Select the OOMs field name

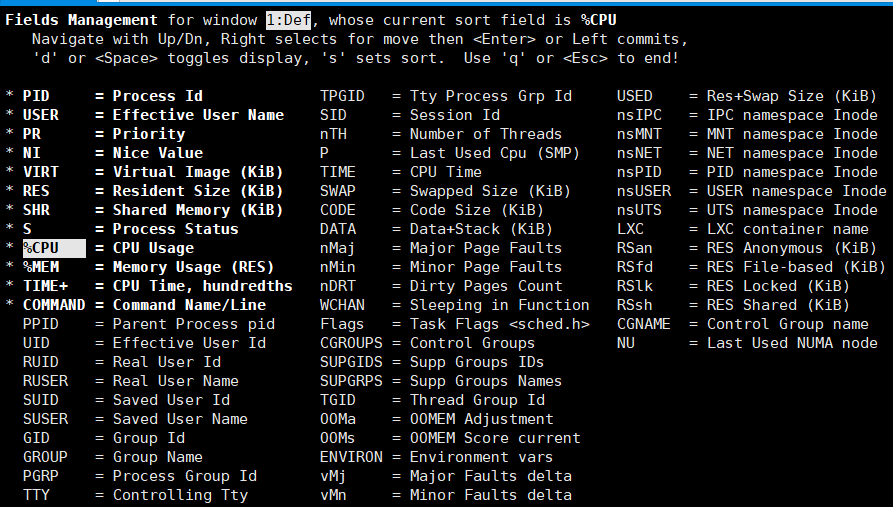click(337, 438)
